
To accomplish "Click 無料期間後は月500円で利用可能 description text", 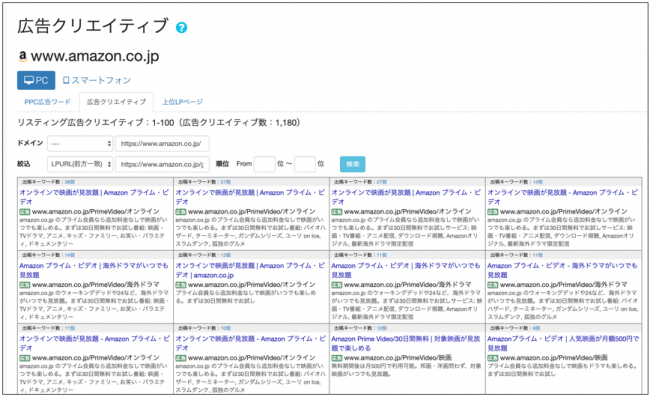I will point(406,370).
